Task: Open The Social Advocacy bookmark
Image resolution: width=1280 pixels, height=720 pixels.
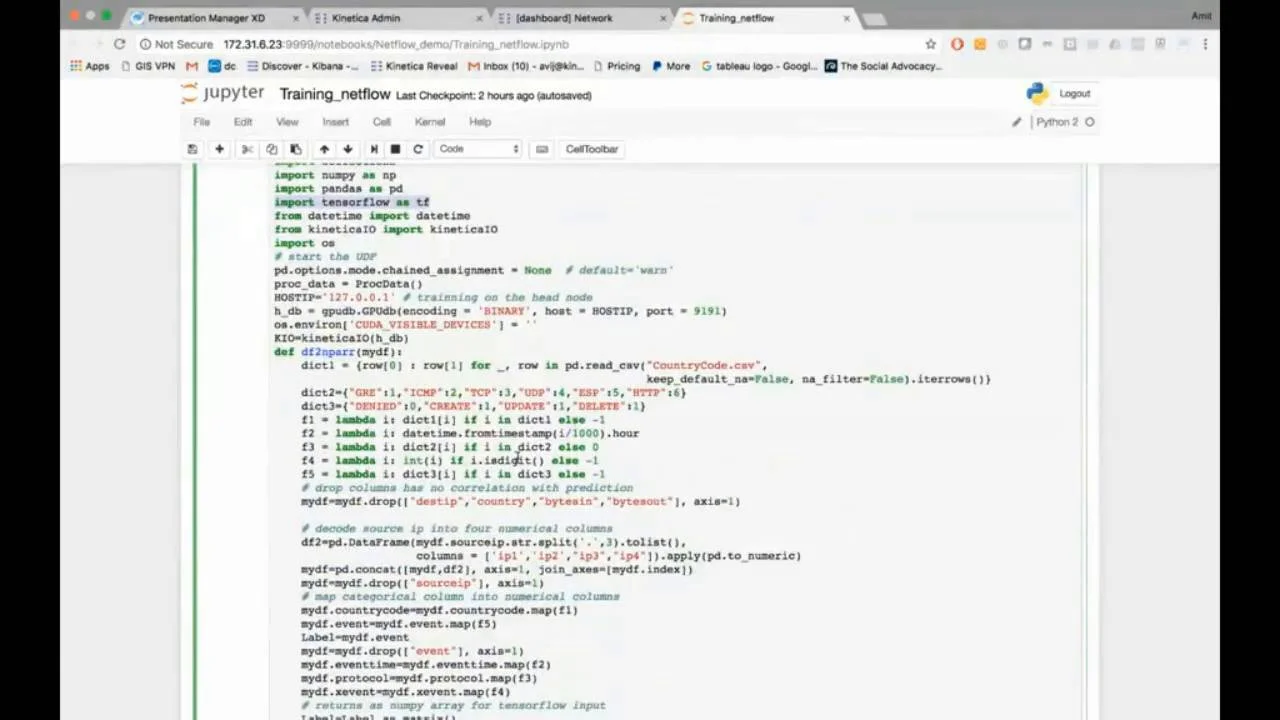Action: (883, 66)
